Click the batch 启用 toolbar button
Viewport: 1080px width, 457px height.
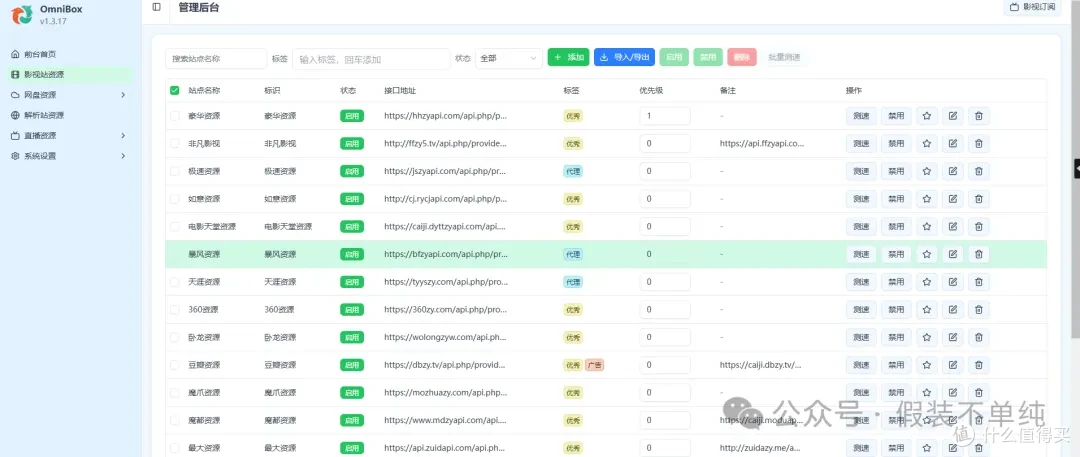click(674, 57)
